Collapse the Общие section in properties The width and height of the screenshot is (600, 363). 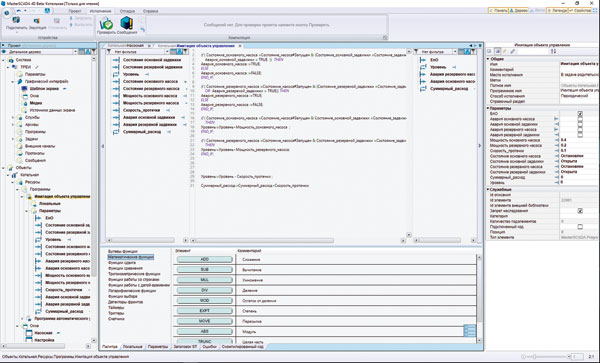(x=488, y=59)
